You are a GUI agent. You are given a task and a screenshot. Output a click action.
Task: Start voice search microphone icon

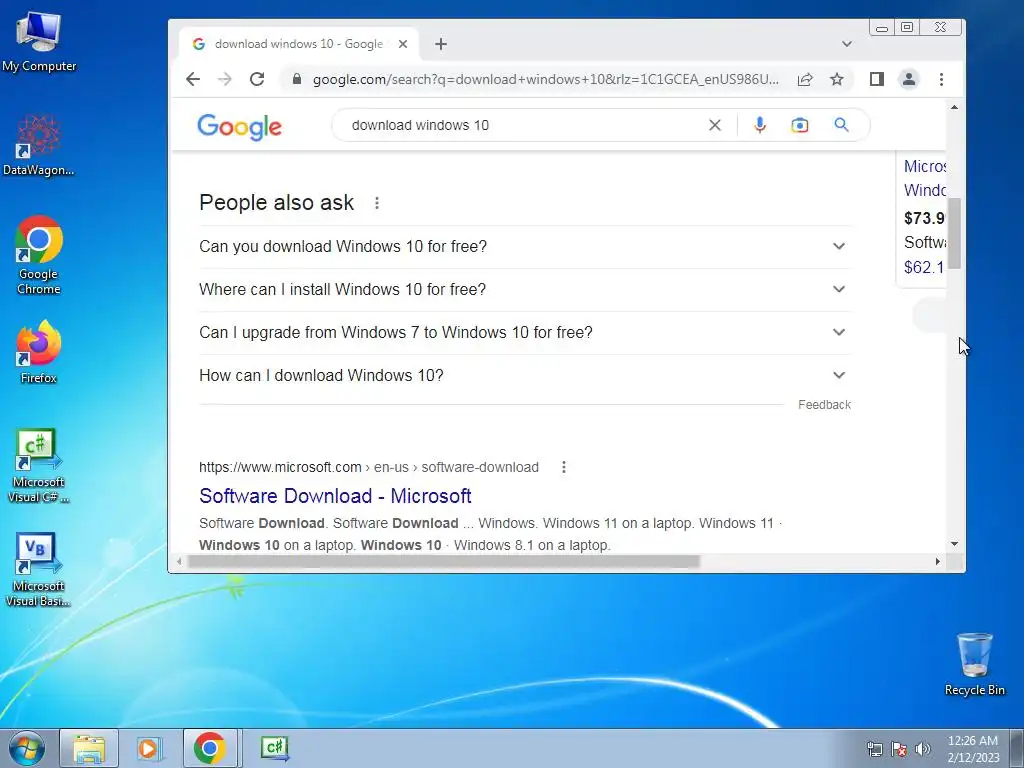(760, 125)
